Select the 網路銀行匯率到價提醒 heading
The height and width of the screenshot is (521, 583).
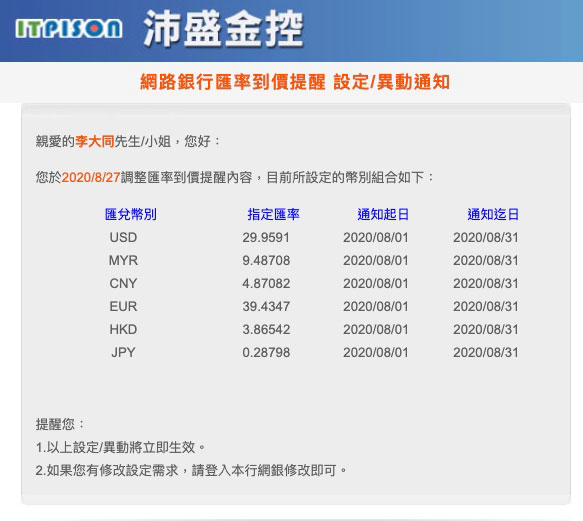233,82
